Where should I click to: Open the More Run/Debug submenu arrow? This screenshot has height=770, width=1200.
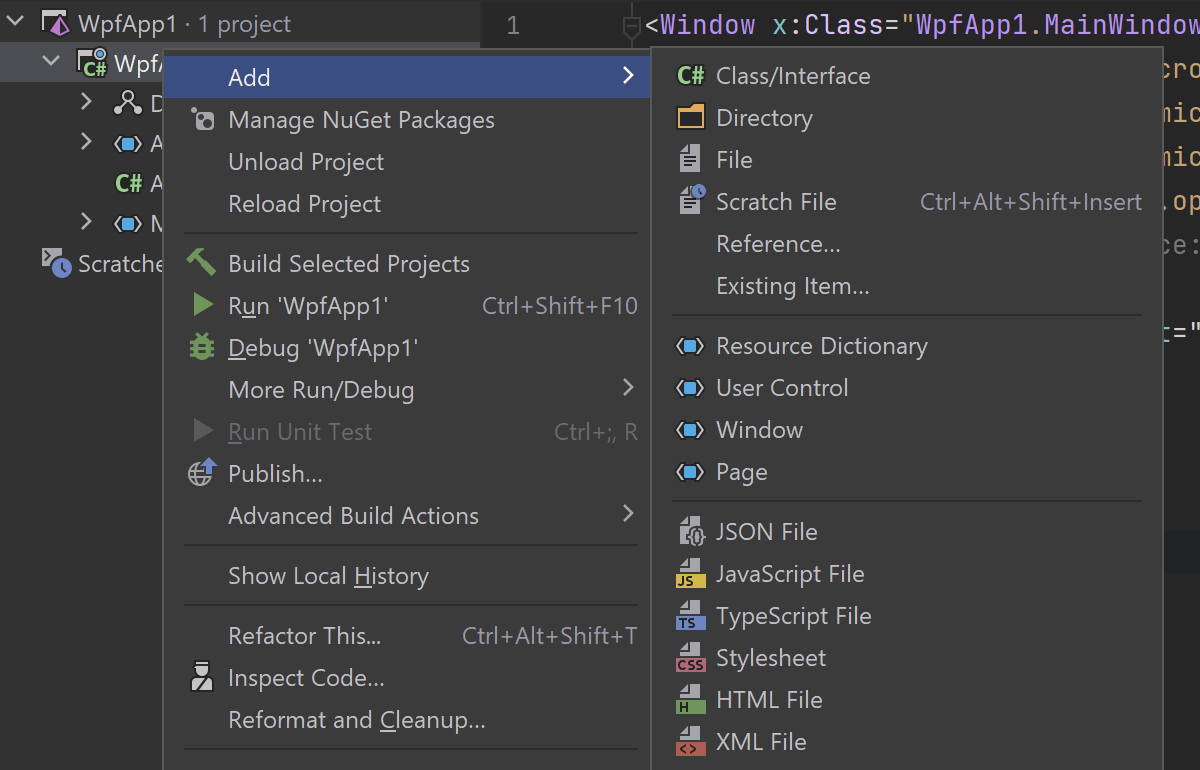coord(628,388)
